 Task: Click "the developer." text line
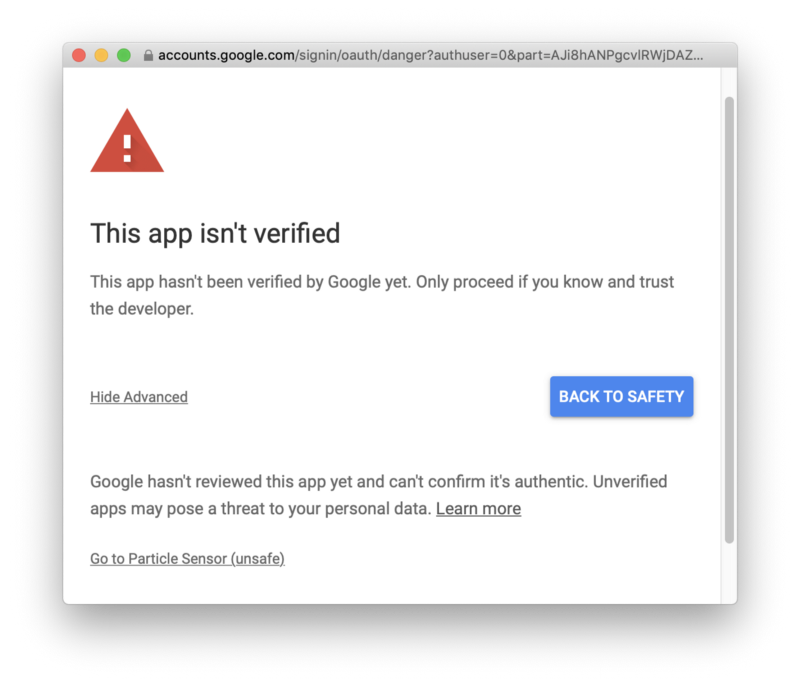click(142, 309)
